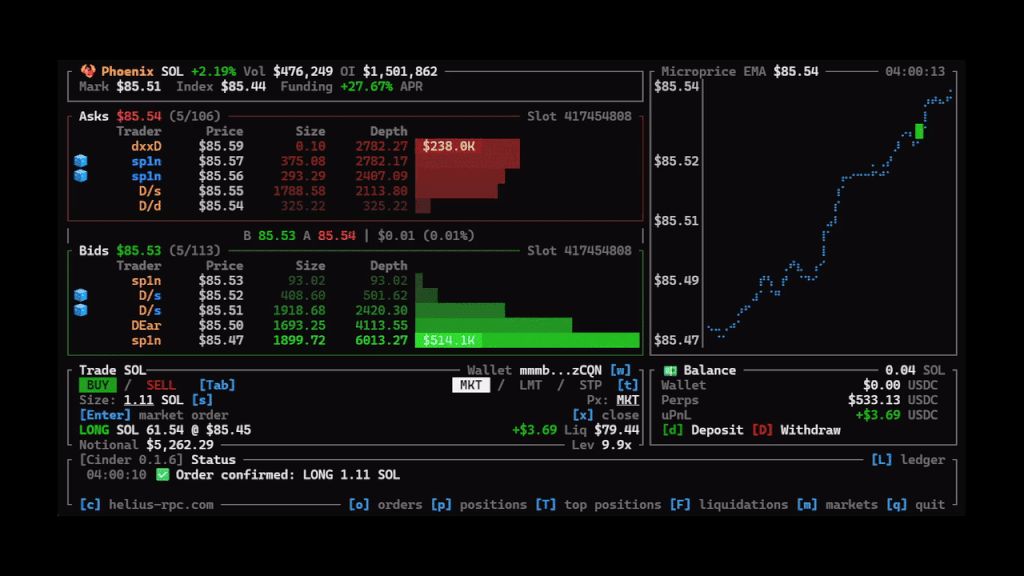This screenshot has width=1024, height=576.
Task: Click the red $238.0K depth bar
Action: [x=468, y=146]
